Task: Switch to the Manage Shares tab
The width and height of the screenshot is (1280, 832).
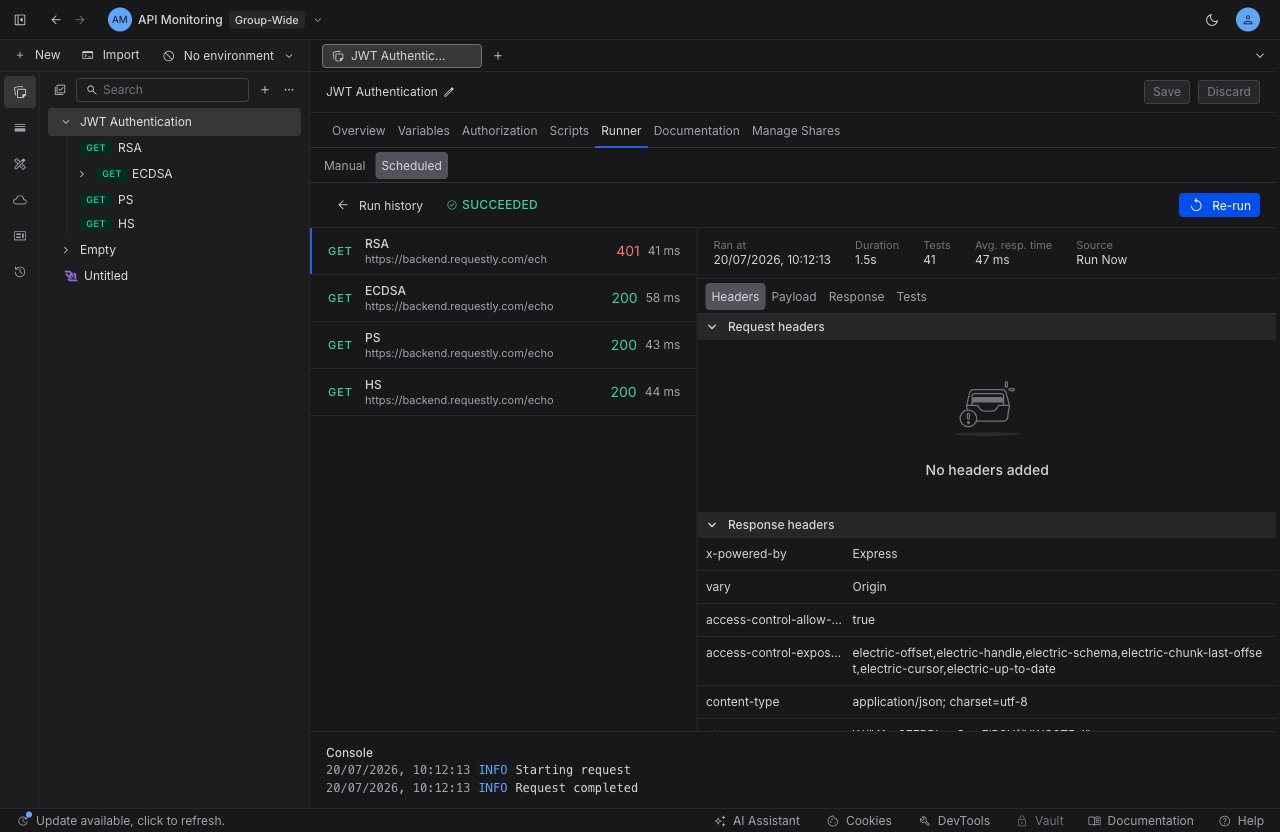Action: 796,131
